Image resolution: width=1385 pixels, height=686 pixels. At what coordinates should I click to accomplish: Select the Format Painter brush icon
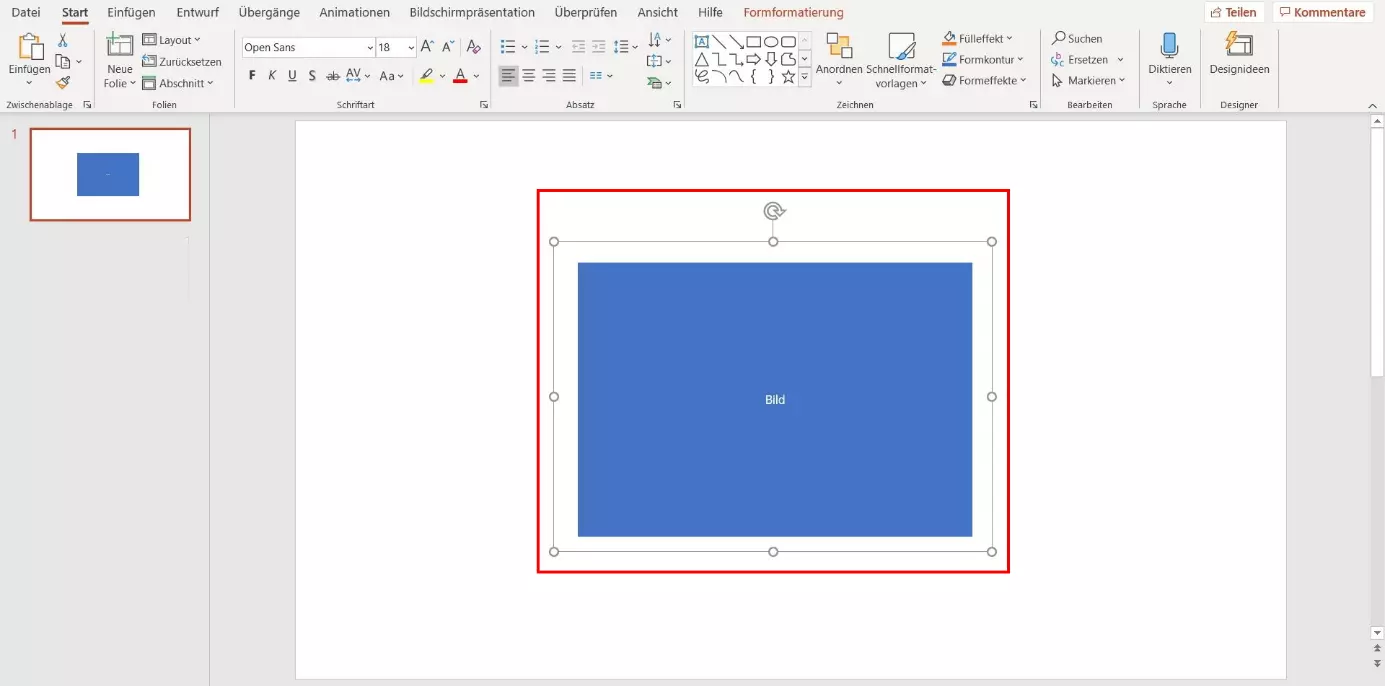[63, 83]
